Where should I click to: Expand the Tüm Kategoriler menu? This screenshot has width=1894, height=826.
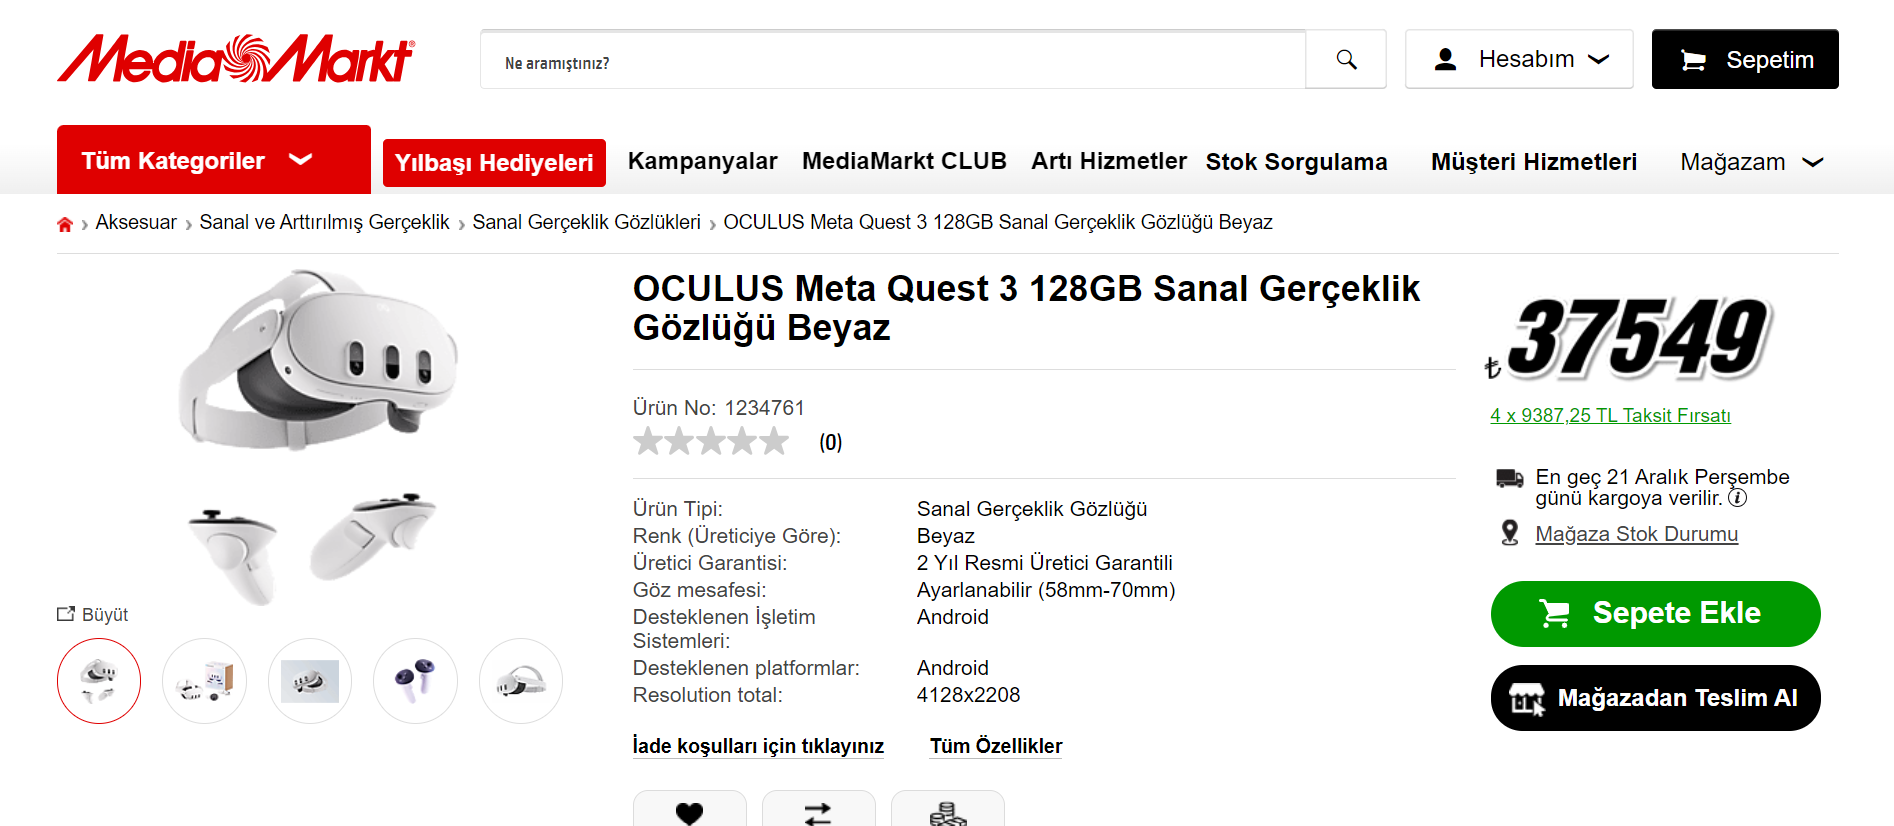[x=214, y=160]
